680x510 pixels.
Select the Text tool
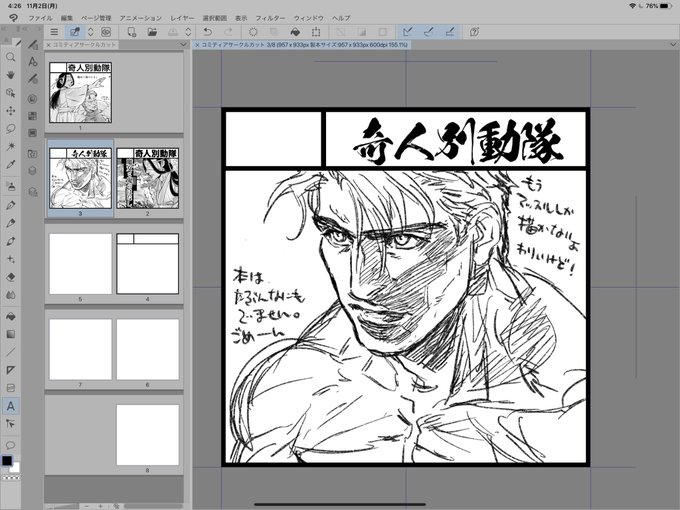[x=10, y=406]
